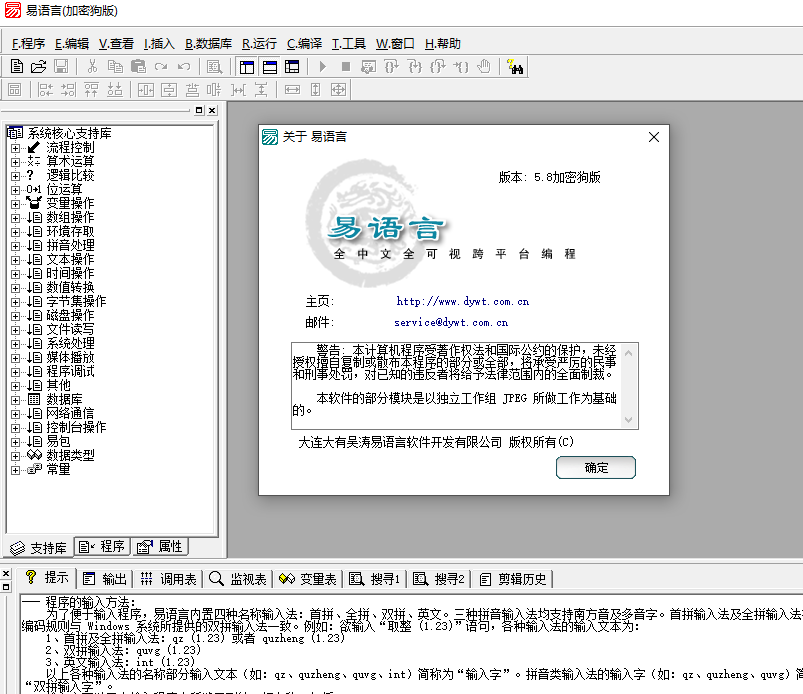Switch to the 输出 bottom tab
Image resolution: width=803 pixels, height=694 pixels.
click(105, 579)
